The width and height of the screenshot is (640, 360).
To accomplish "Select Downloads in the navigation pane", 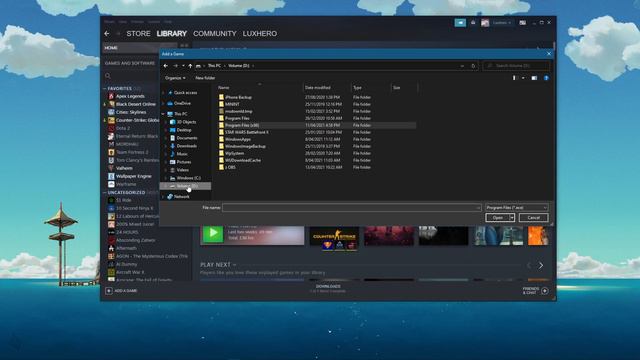I will click(x=187, y=146).
